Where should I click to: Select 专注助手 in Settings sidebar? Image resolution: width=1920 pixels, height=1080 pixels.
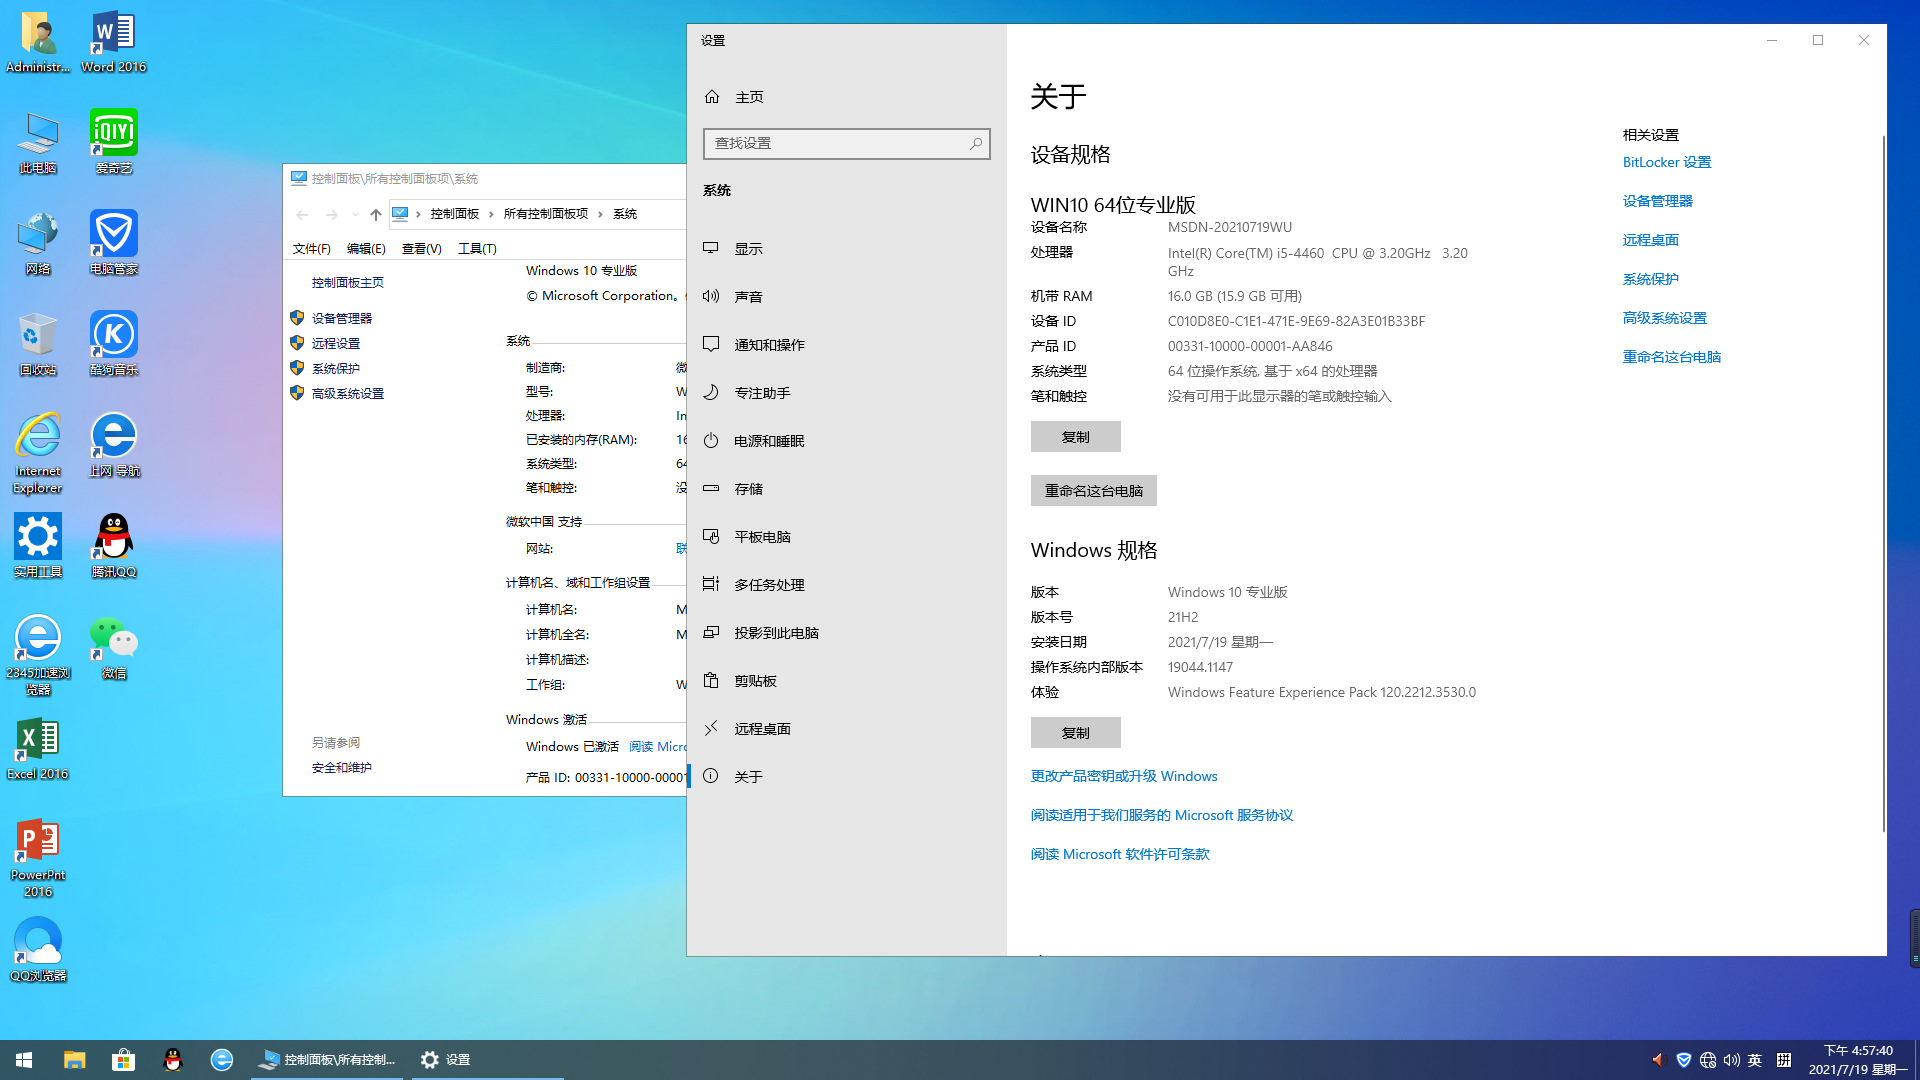click(x=846, y=393)
